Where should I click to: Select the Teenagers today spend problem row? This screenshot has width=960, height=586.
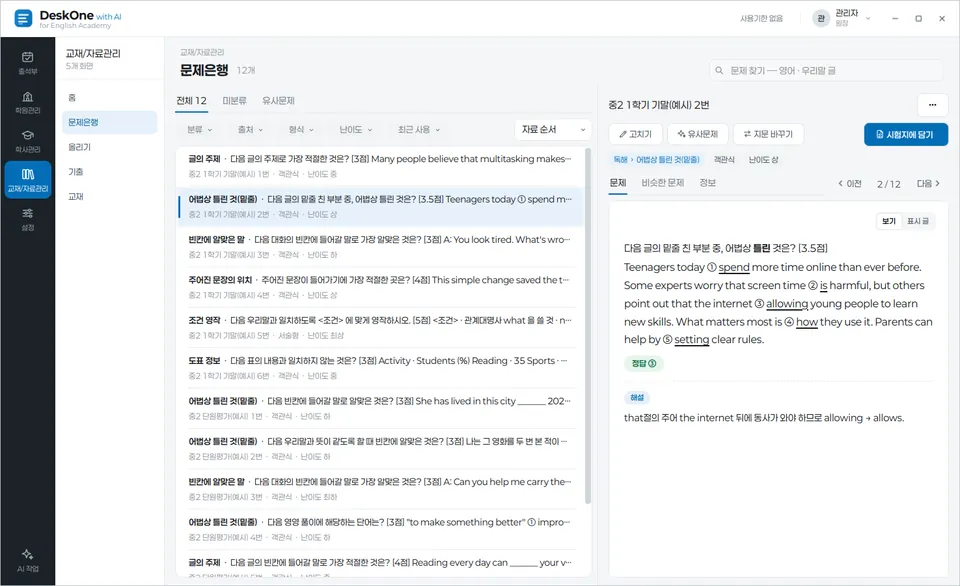[380, 206]
